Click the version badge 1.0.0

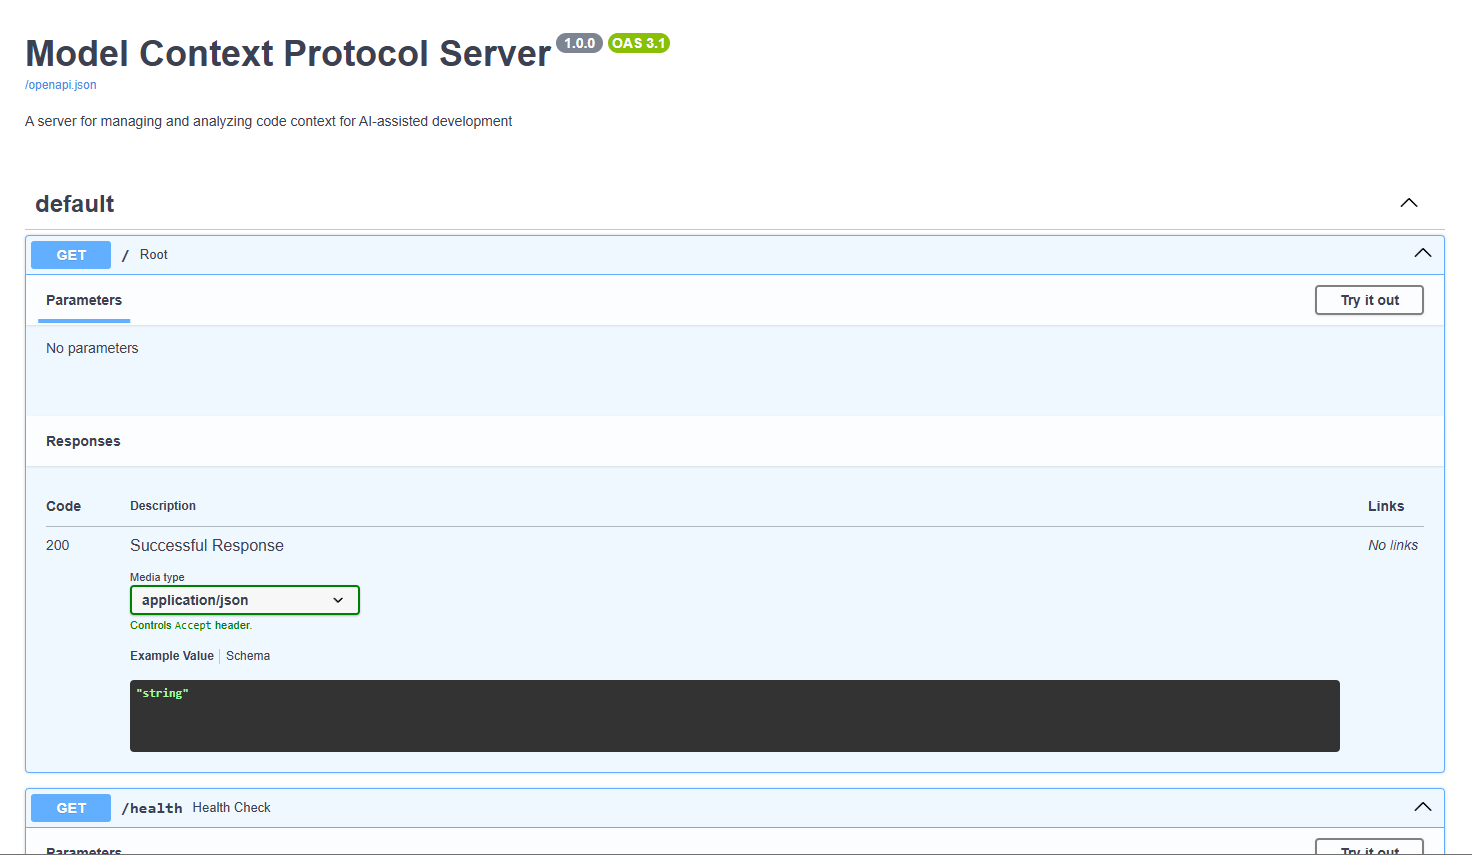coord(579,43)
